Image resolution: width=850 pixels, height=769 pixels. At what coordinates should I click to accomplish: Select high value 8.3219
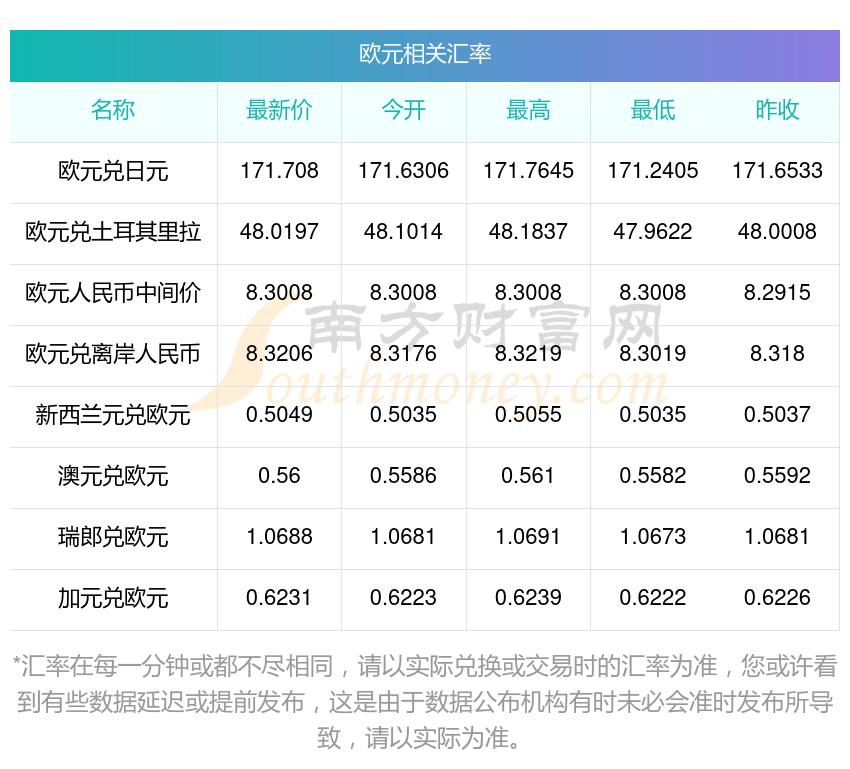(x=528, y=354)
